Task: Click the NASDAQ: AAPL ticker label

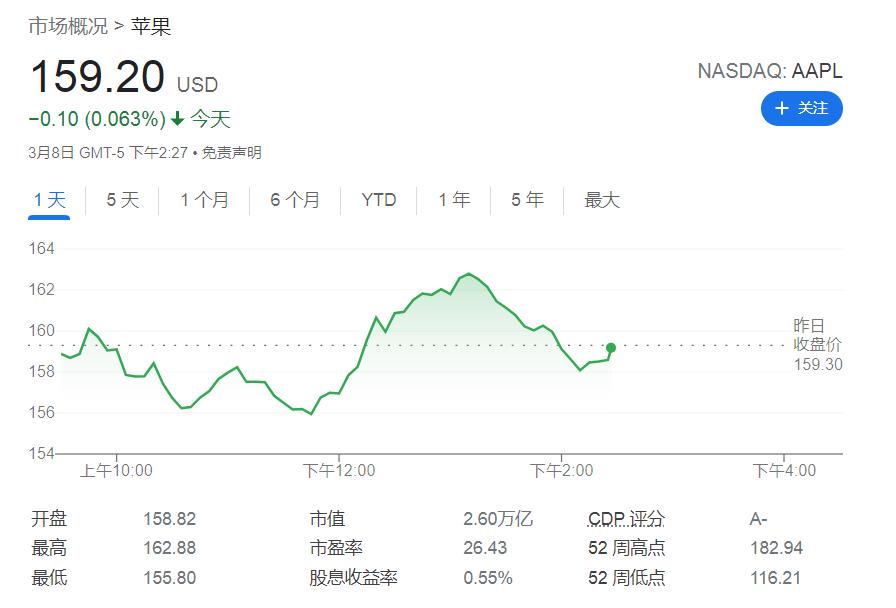Action: point(769,71)
